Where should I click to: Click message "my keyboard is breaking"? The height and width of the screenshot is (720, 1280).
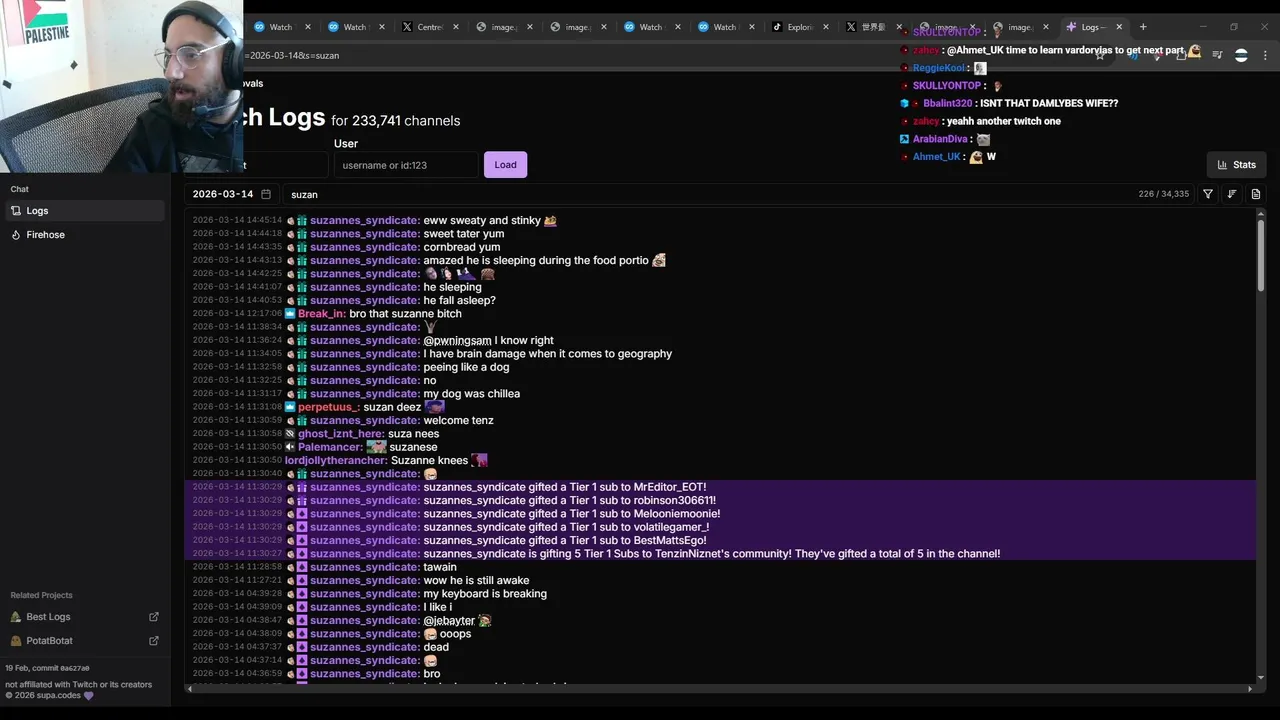pyautogui.click(x=485, y=594)
